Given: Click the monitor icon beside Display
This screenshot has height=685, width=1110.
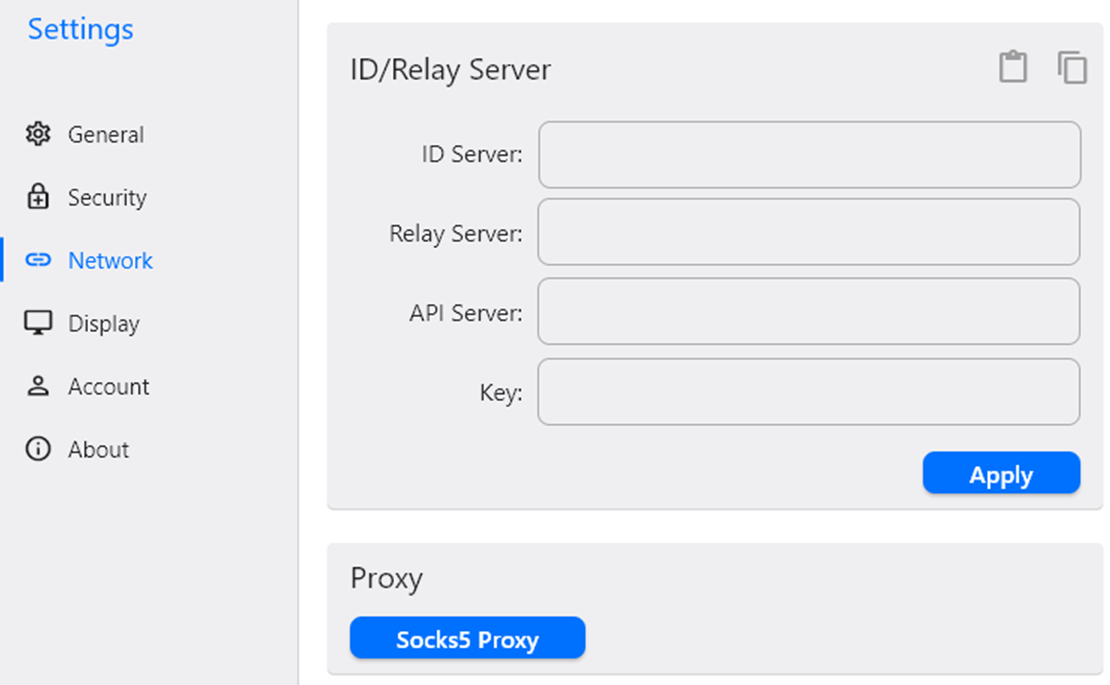Looking at the screenshot, I should click(x=38, y=323).
